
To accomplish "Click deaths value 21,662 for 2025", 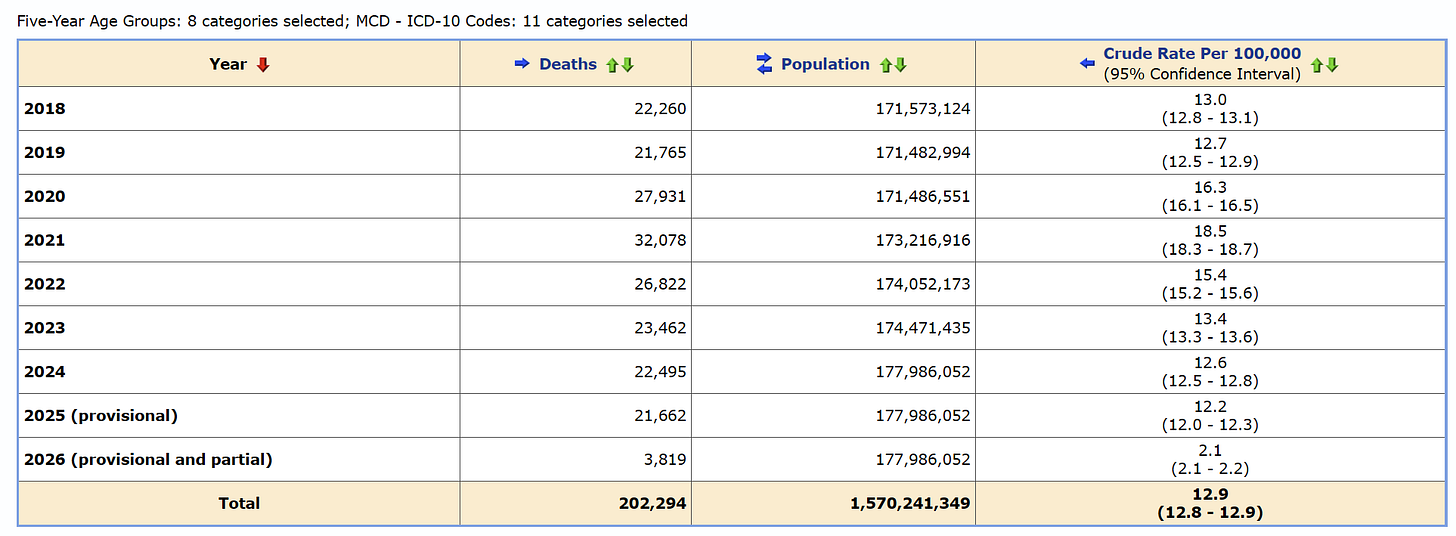I will pos(660,416).
